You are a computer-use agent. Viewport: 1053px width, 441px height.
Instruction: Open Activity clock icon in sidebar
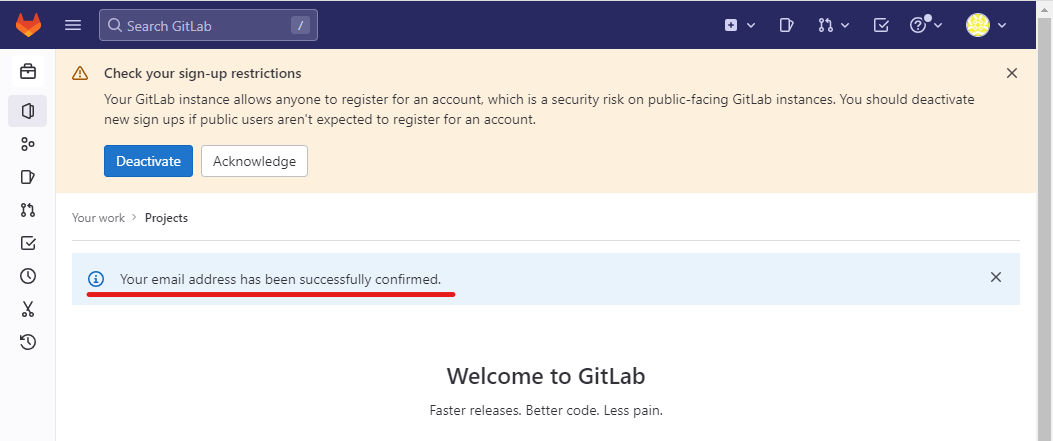(28, 276)
